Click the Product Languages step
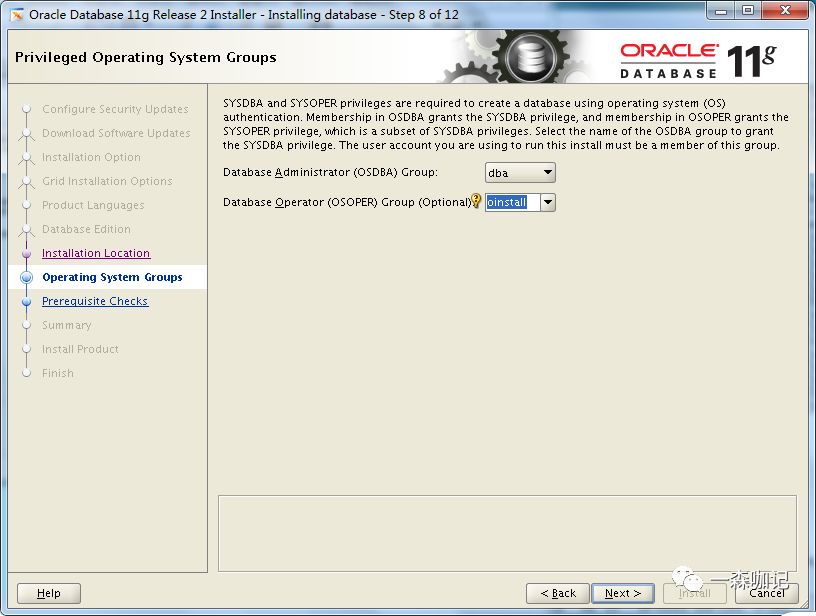This screenshot has width=816, height=616. click(x=93, y=205)
